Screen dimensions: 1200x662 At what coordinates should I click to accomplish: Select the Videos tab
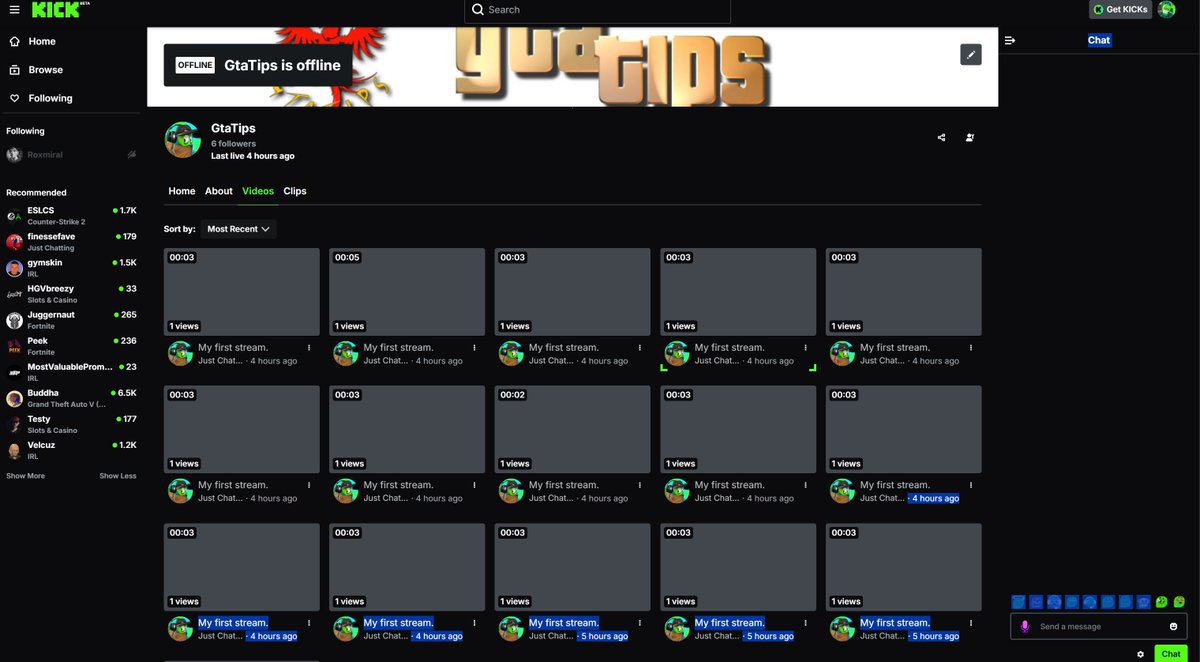pos(258,191)
